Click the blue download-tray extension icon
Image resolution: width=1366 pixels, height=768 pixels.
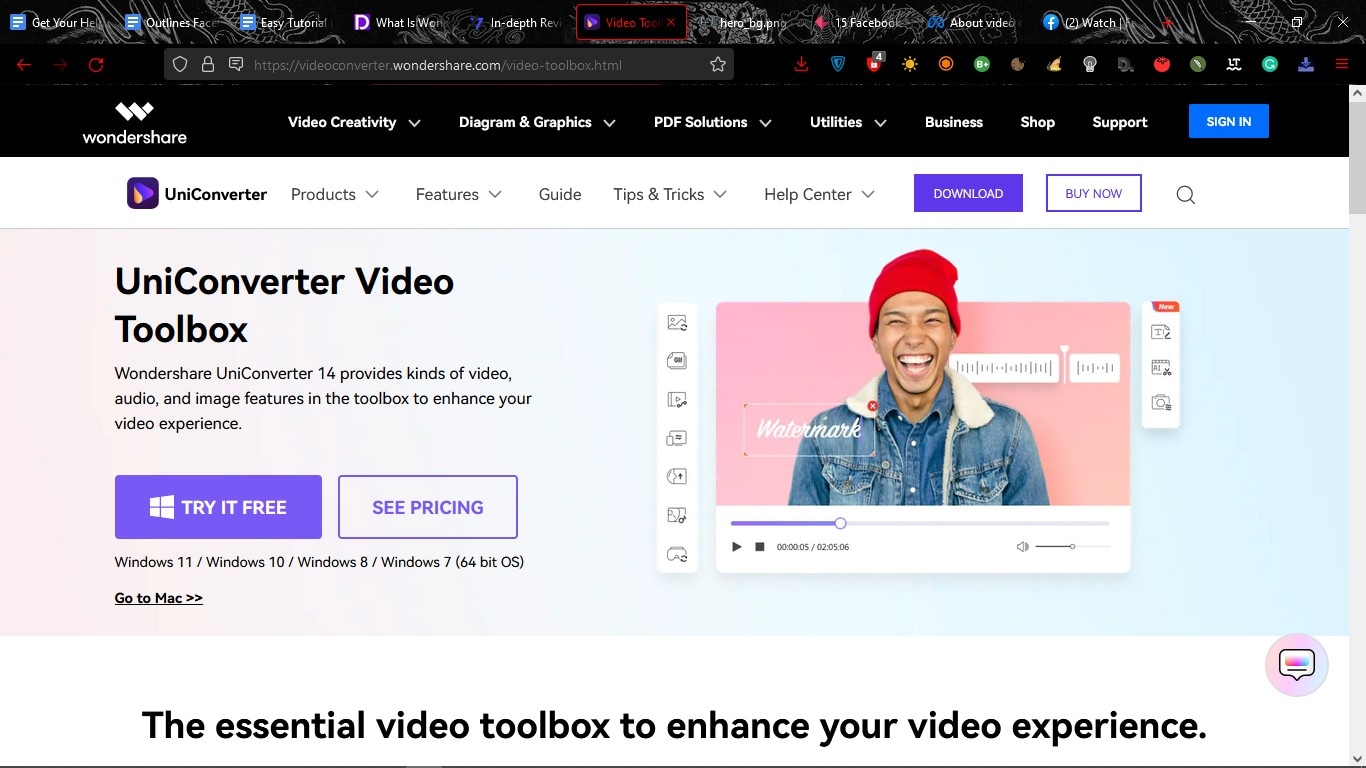pos(1306,65)
